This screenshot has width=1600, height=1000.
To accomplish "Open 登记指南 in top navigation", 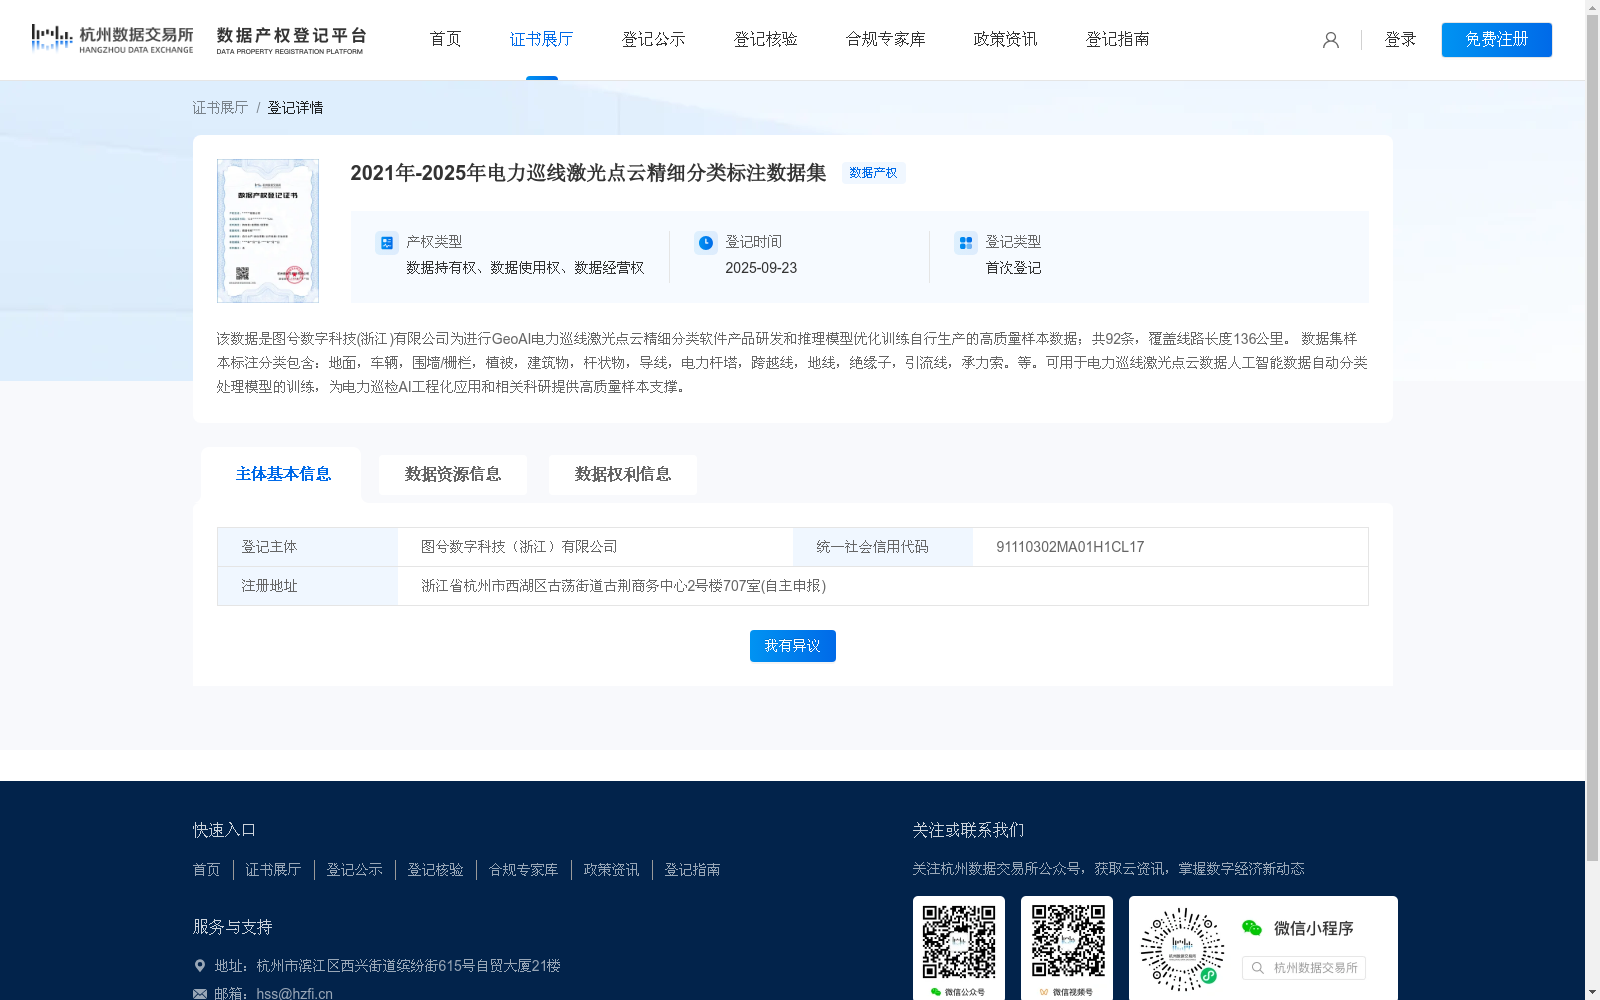I will (1117, 39).
